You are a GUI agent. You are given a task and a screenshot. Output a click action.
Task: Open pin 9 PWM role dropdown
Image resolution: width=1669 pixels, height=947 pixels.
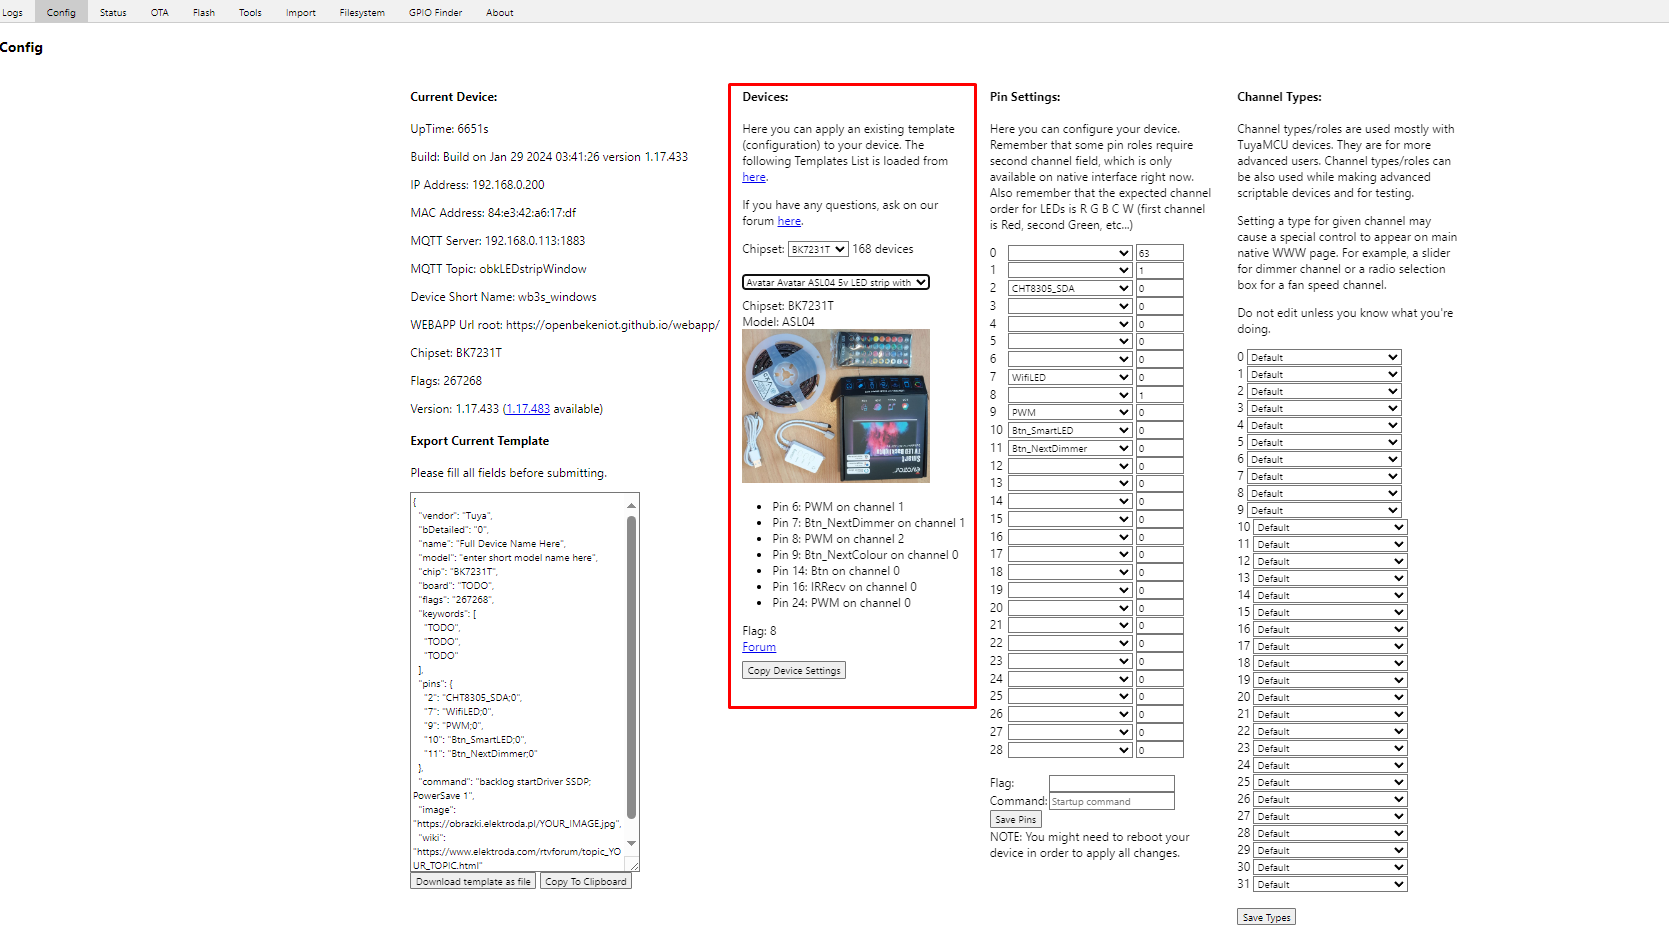(1070, 412)
